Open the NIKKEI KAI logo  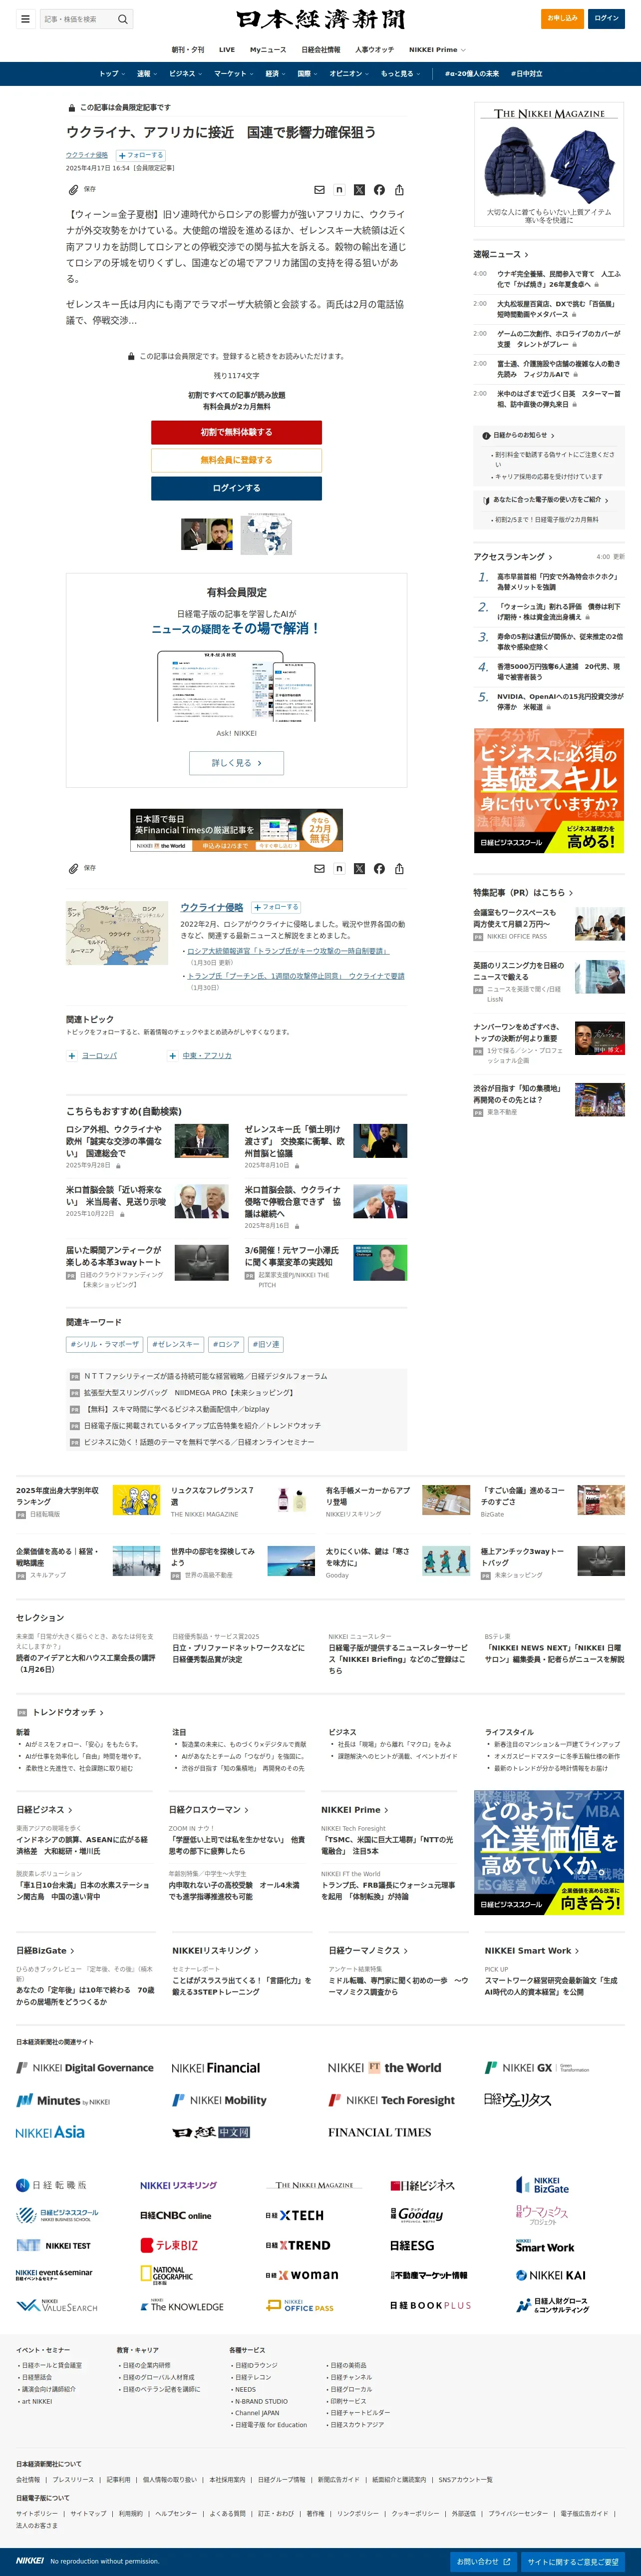coord(551,2275)
